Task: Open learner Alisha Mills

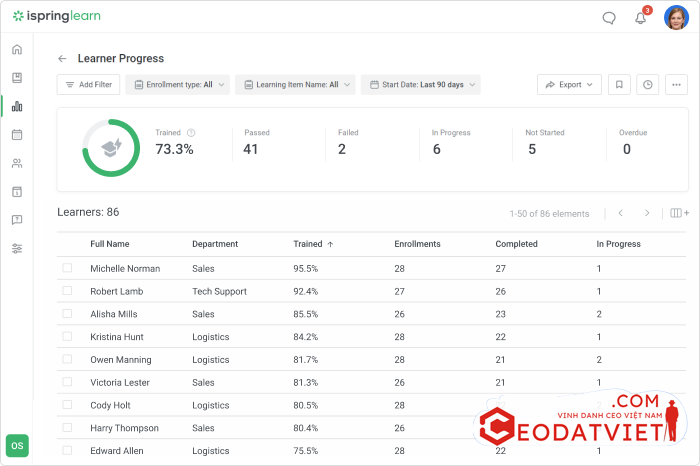Action: (114, 314)
